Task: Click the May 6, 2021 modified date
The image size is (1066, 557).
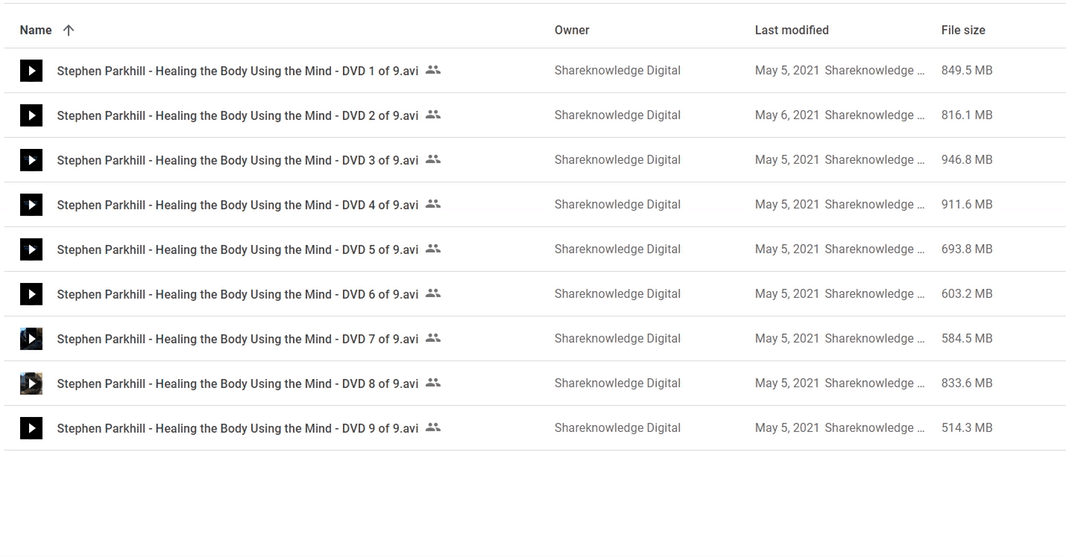Action: click(x=786, y=115)
